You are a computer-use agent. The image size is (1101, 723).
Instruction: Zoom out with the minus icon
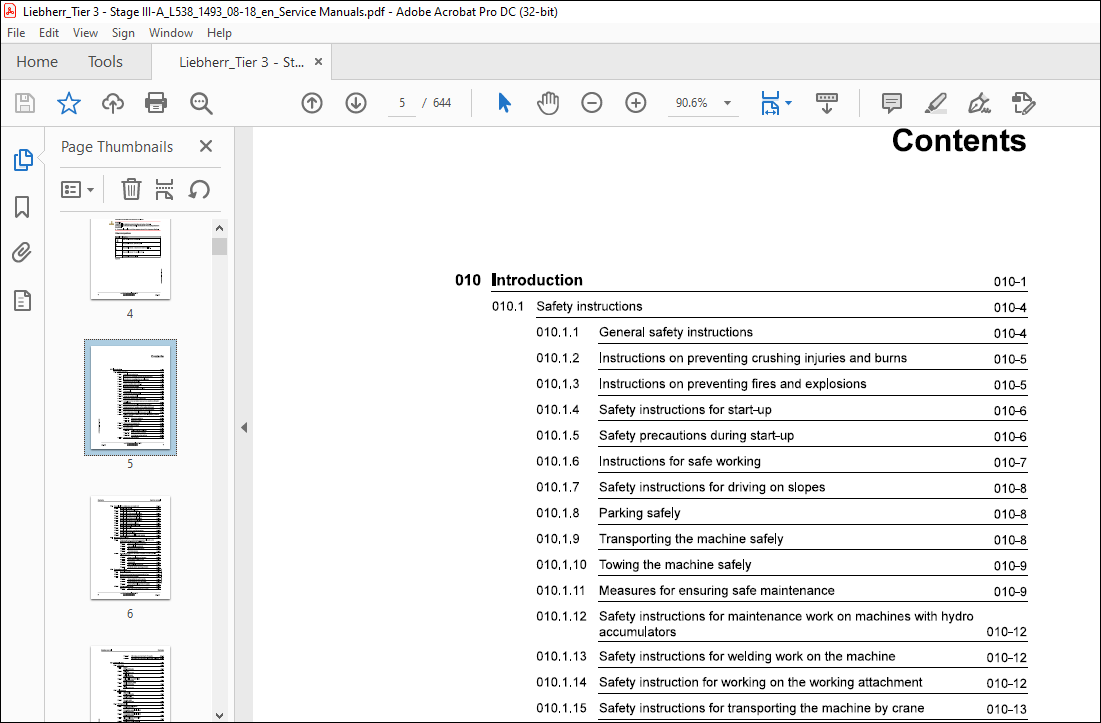click(x=592, y=103)
